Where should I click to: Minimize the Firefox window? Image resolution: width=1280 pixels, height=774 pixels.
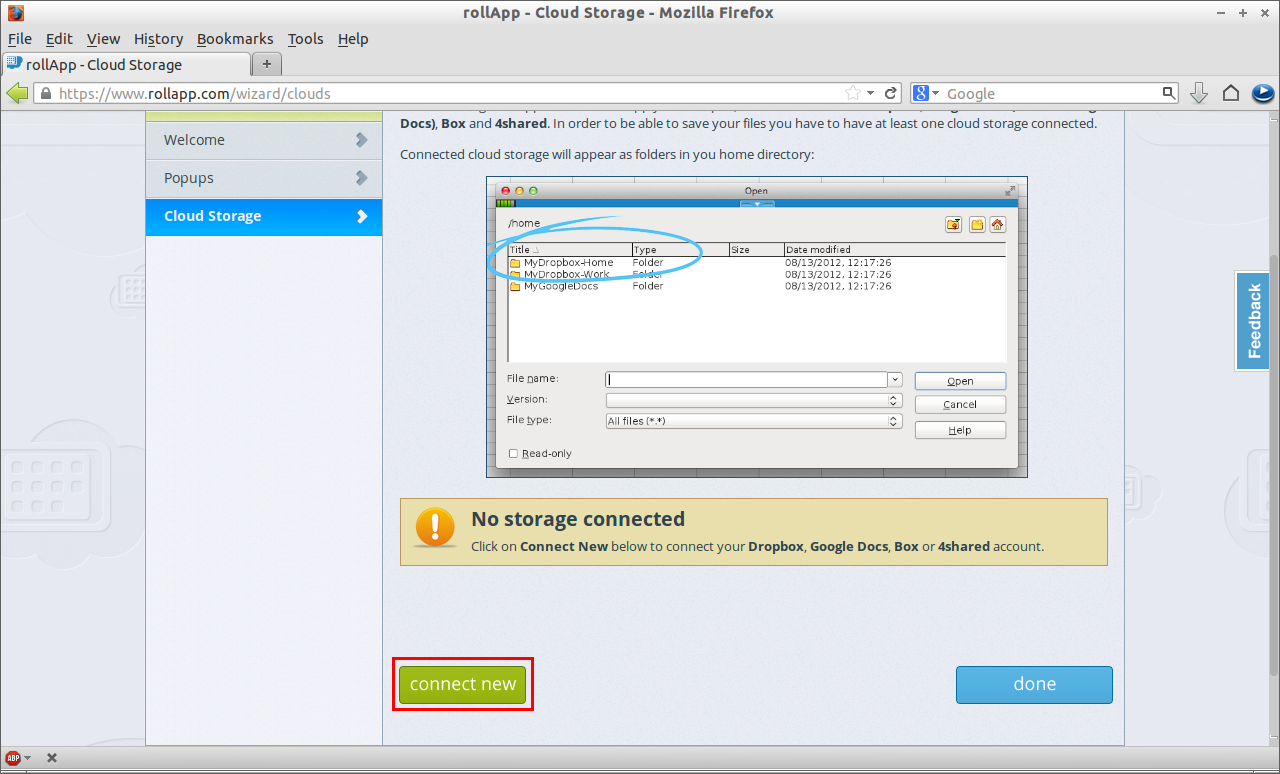click(1223, 13)
